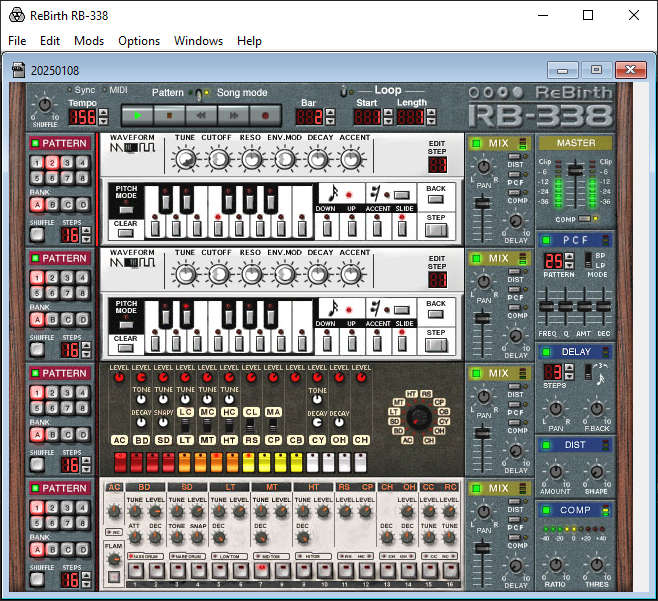The width and height of the screenshot is (658, 601).
Task: Toggle the Loop on/off switch
Action: click(344, 91)
